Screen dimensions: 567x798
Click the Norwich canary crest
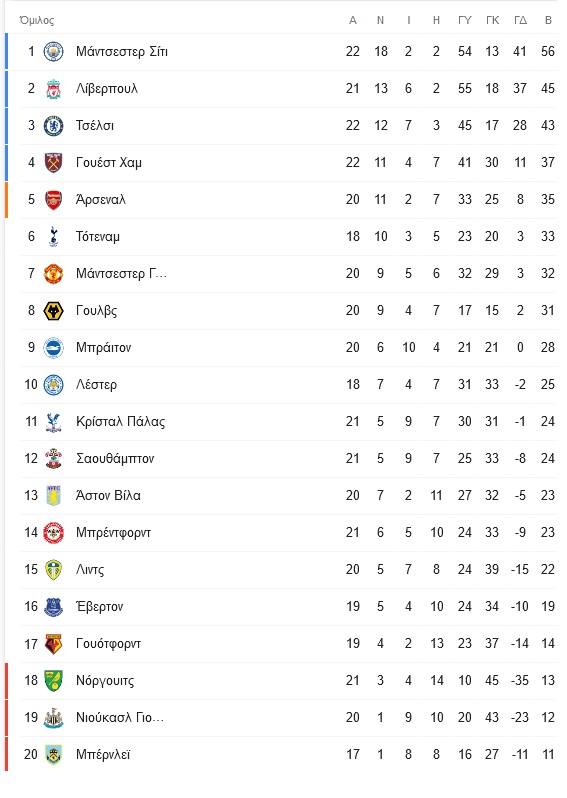coord(53,680)
